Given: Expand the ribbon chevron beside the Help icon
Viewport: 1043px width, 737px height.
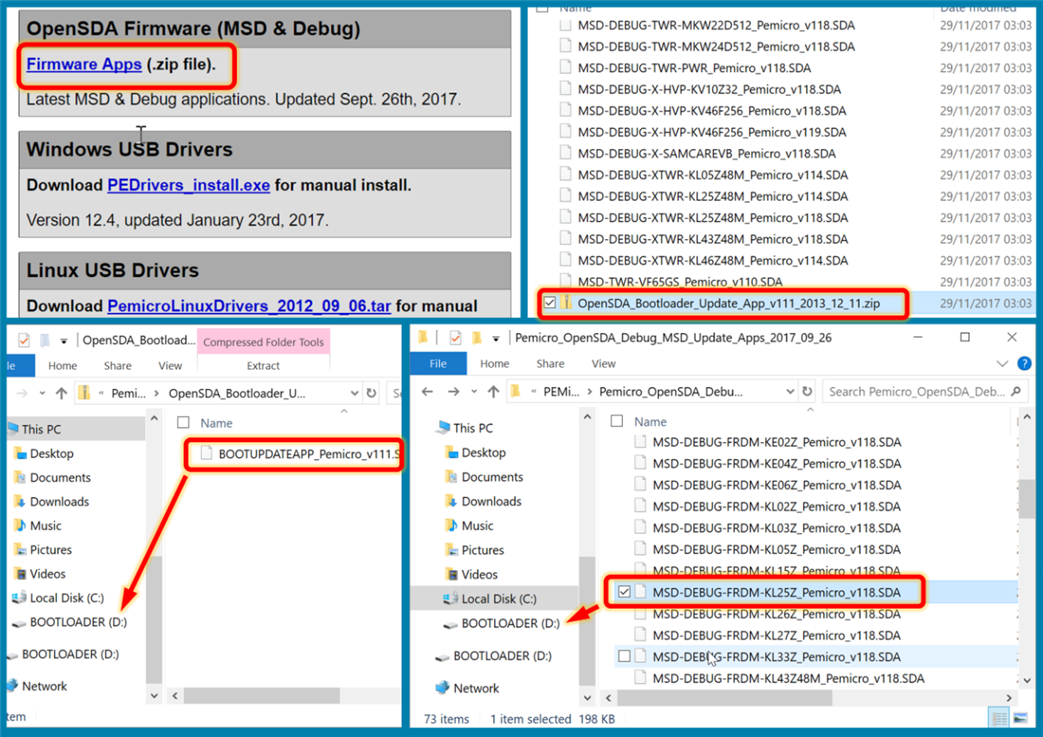Looking at the screenshot, I should click(x=1002, y=364).
